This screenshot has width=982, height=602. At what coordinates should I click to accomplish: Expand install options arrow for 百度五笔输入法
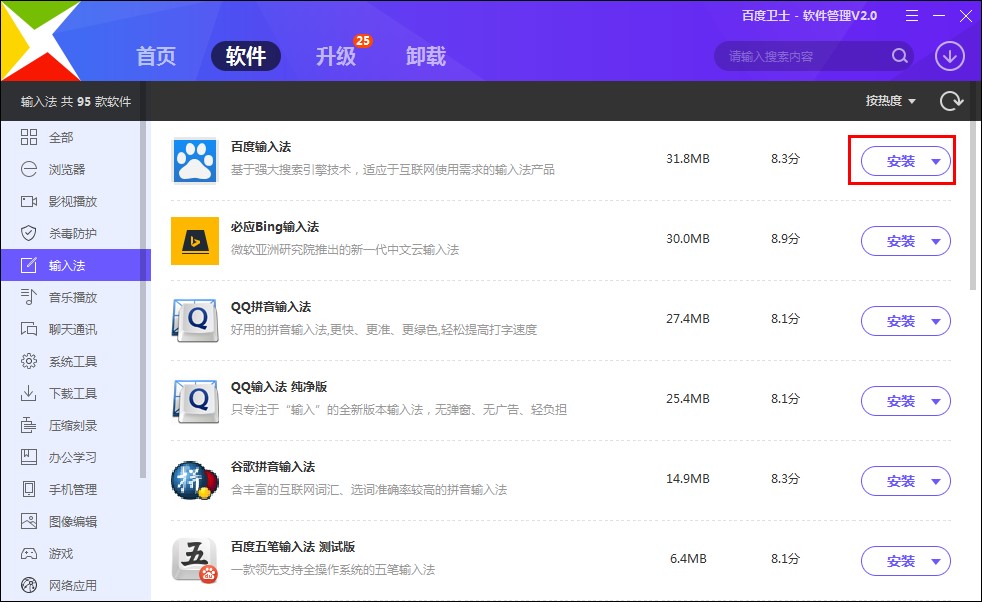(x=936, y=561)
